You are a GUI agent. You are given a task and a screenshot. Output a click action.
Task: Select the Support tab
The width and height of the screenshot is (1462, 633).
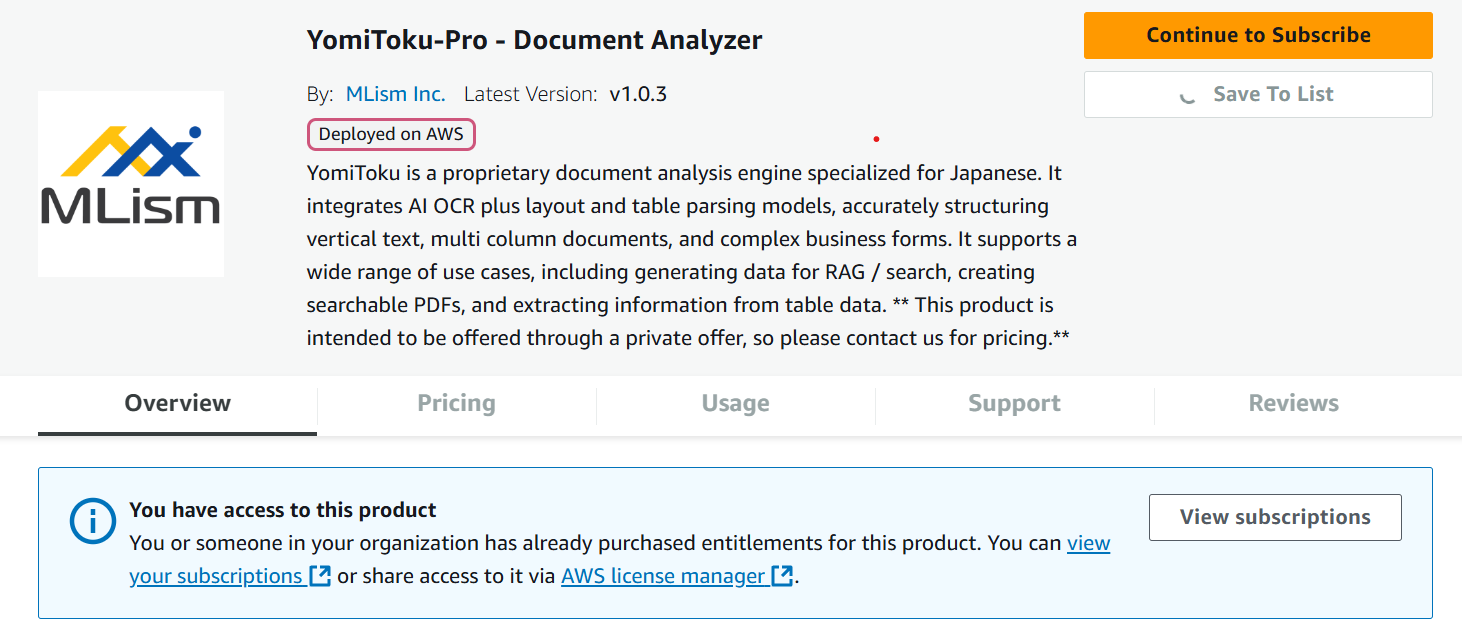(1014, 404)
